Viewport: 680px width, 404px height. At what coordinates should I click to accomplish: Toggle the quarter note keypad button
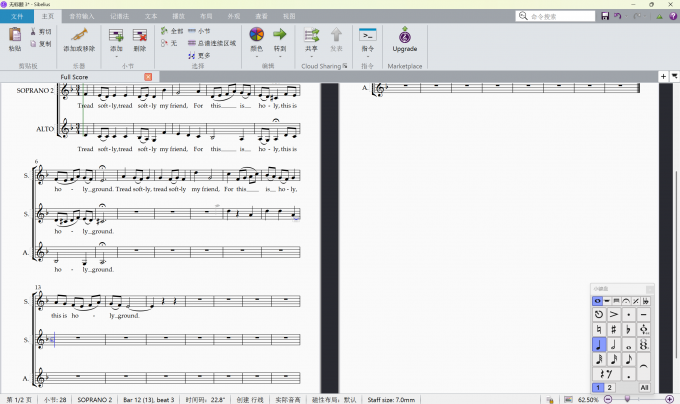click(599, 345)
